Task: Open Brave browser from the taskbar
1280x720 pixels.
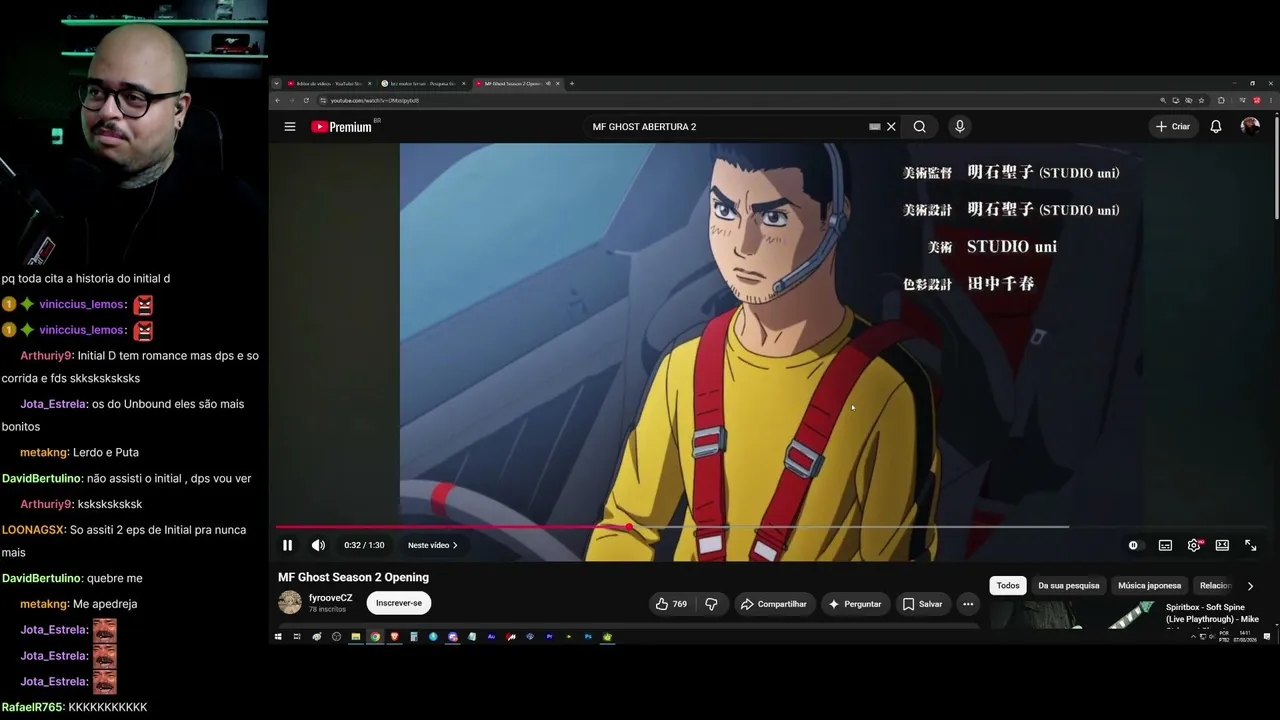Action: [x=394, y=637]
